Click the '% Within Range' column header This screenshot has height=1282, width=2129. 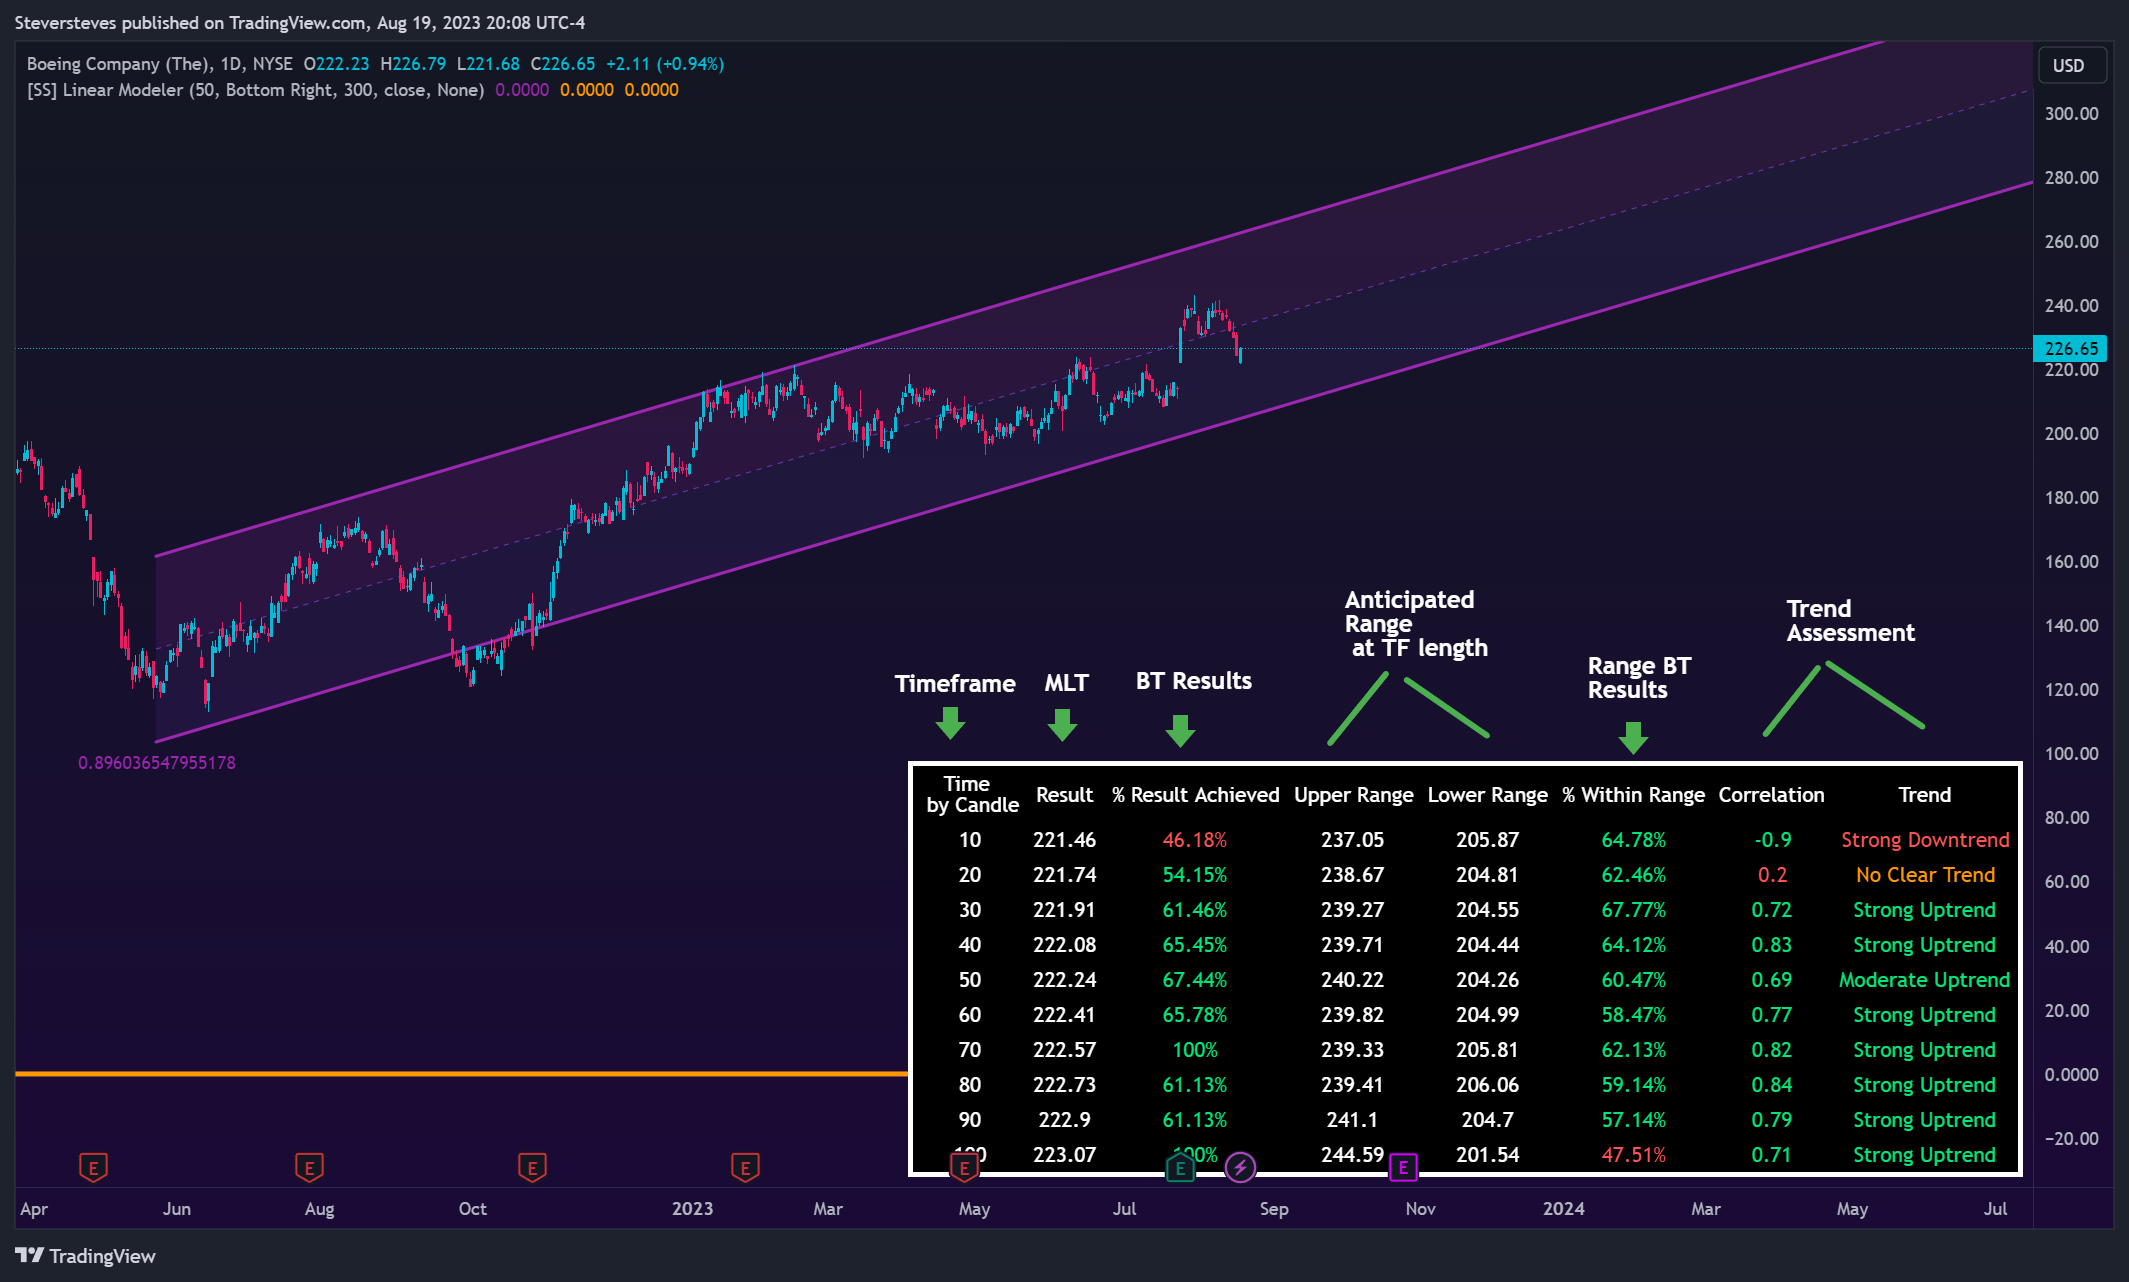pyautogui.click(x=1633, y=795)
